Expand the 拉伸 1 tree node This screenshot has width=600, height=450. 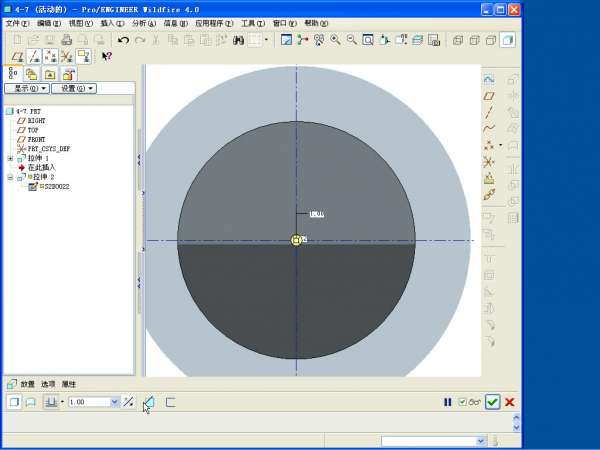pos(10,158)
